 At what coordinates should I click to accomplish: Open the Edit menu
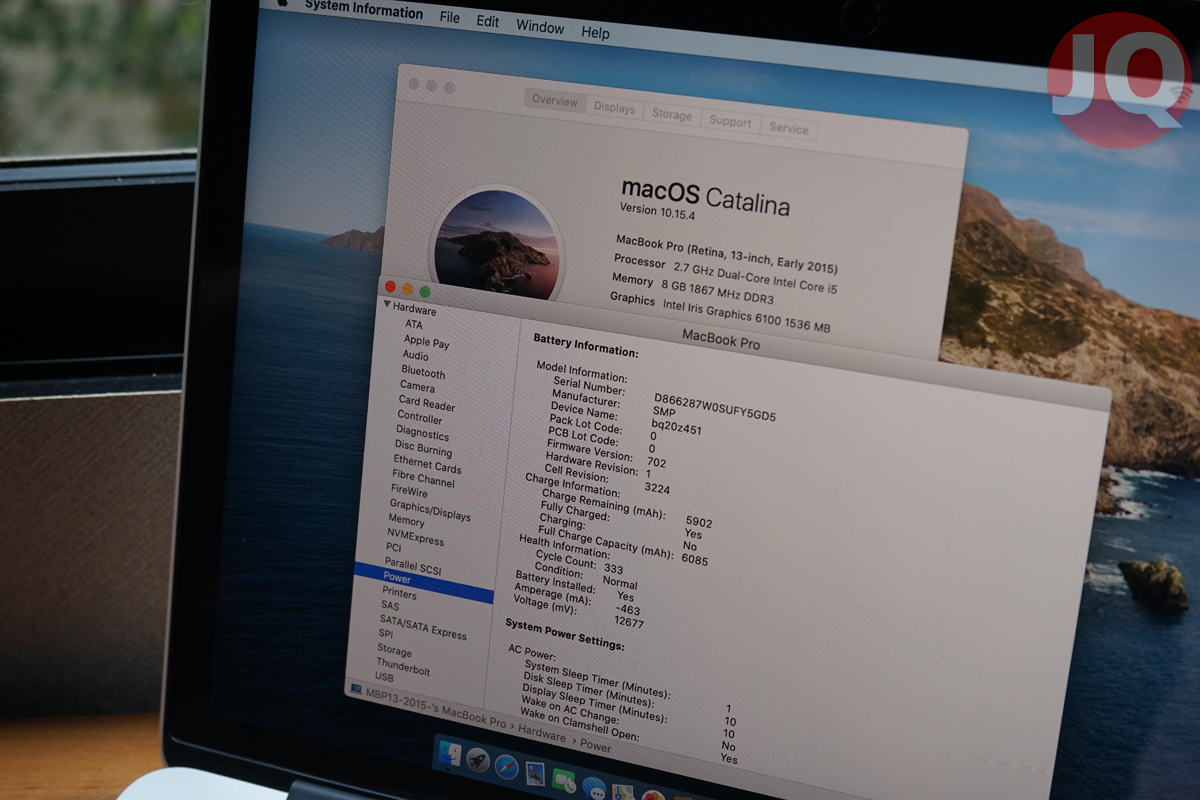(x=488, y=21)
